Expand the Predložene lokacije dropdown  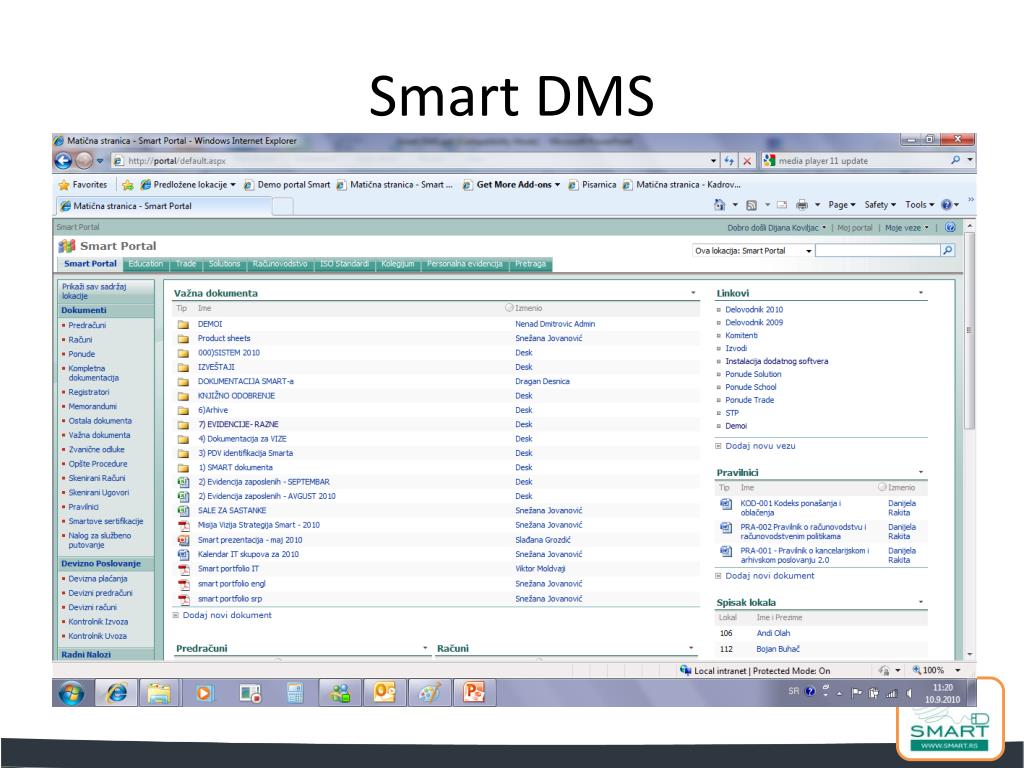[232, 185]
